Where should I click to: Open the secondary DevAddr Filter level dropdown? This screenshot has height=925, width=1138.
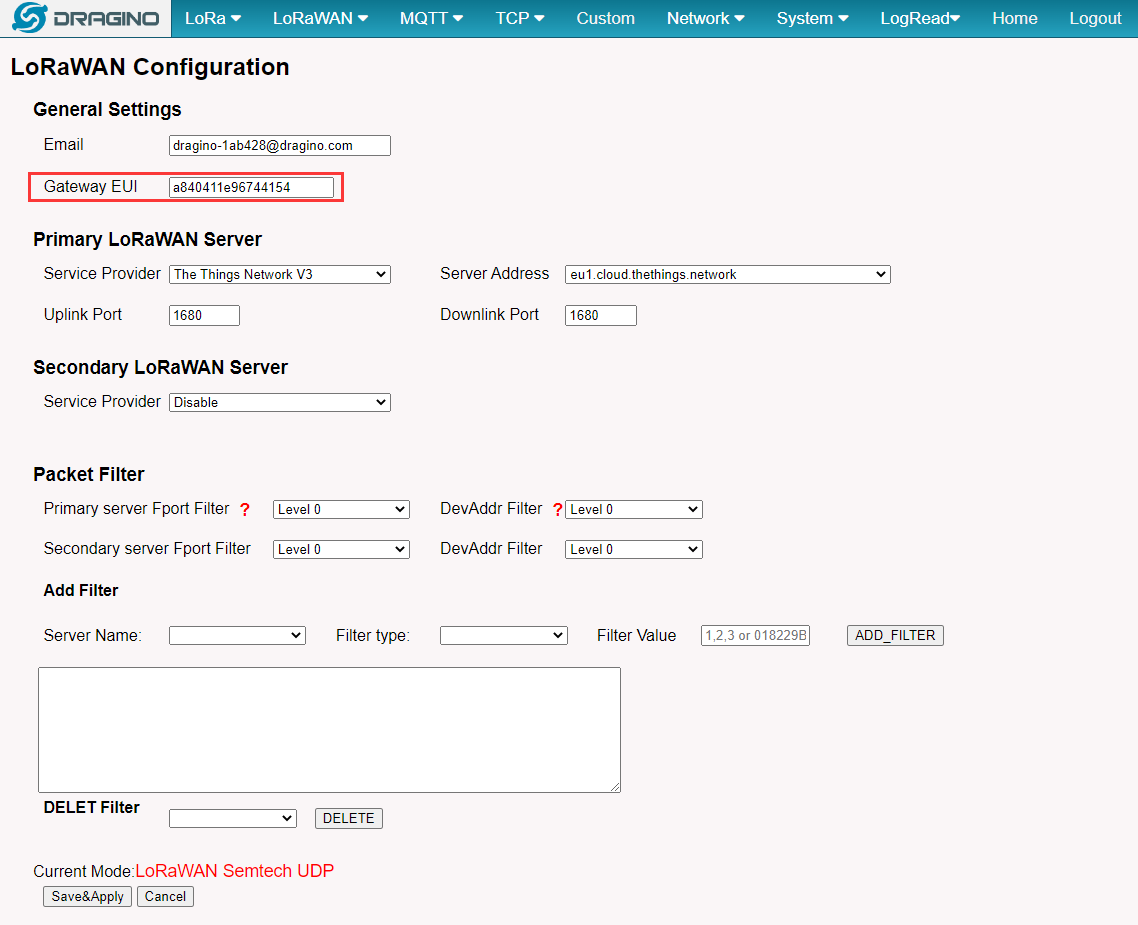[x=634, y=549]
